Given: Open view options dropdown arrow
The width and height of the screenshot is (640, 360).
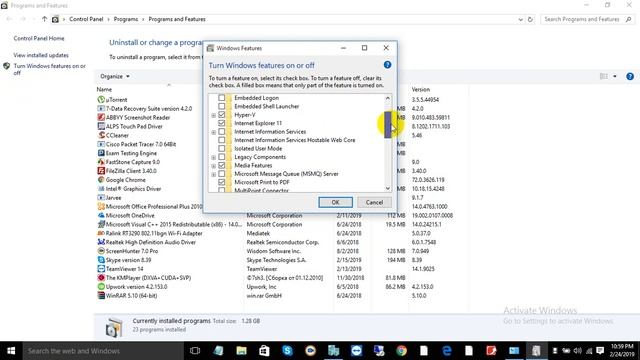Looking at the screenshot, I should pos(615,76).
